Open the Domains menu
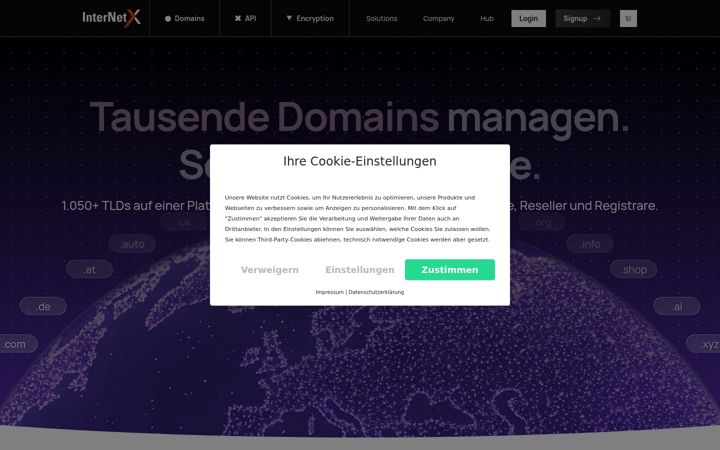The height and width of the screenshot is (450, 720). tap(185, 18)
